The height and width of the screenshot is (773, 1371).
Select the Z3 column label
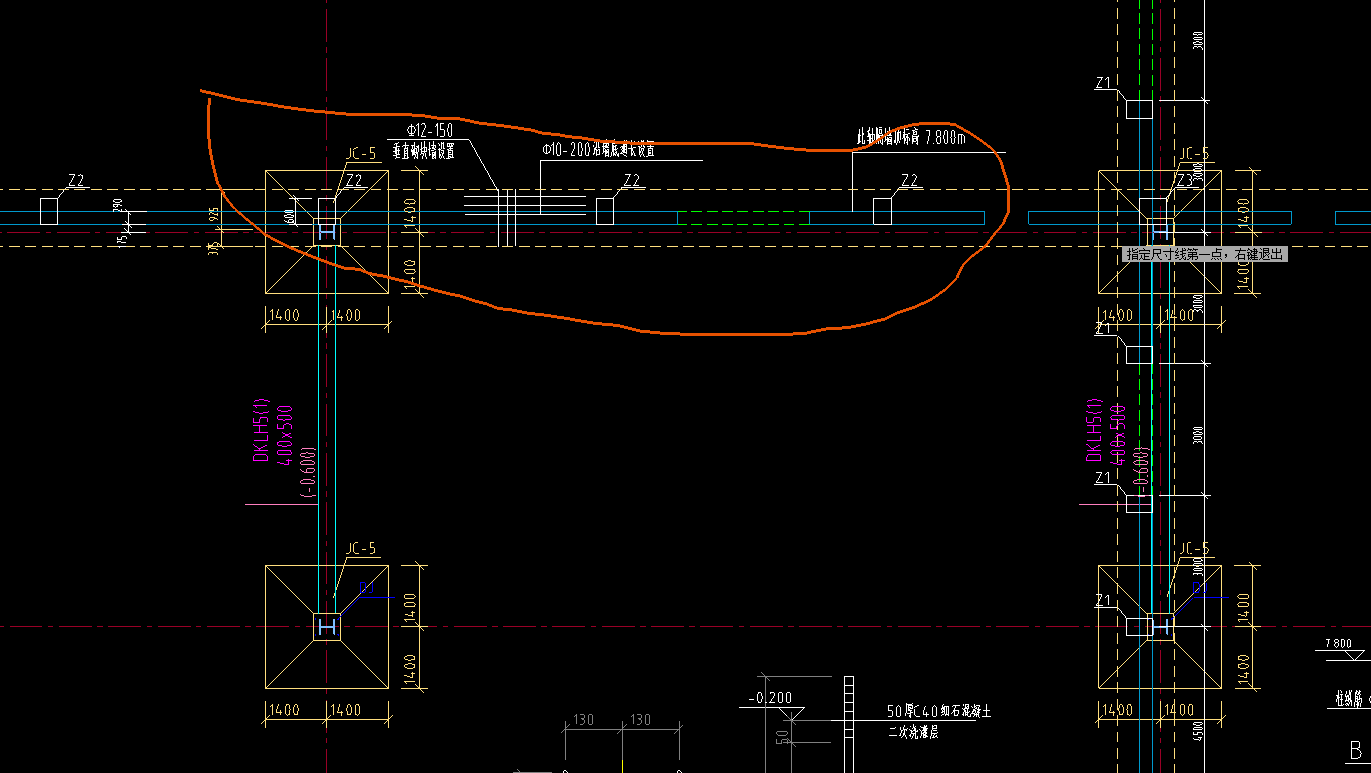pyautogui.click(x=1185, y=180)
